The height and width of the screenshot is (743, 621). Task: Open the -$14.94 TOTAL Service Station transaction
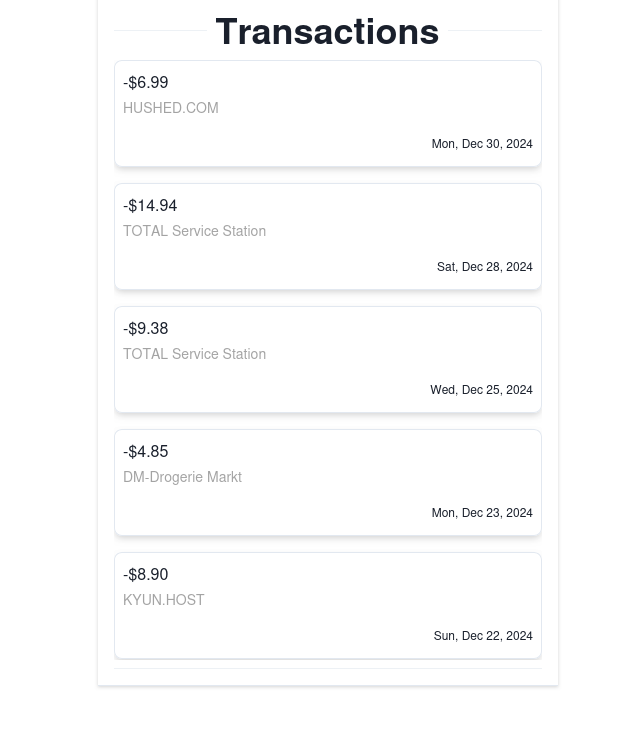click(x=328, y=236)
